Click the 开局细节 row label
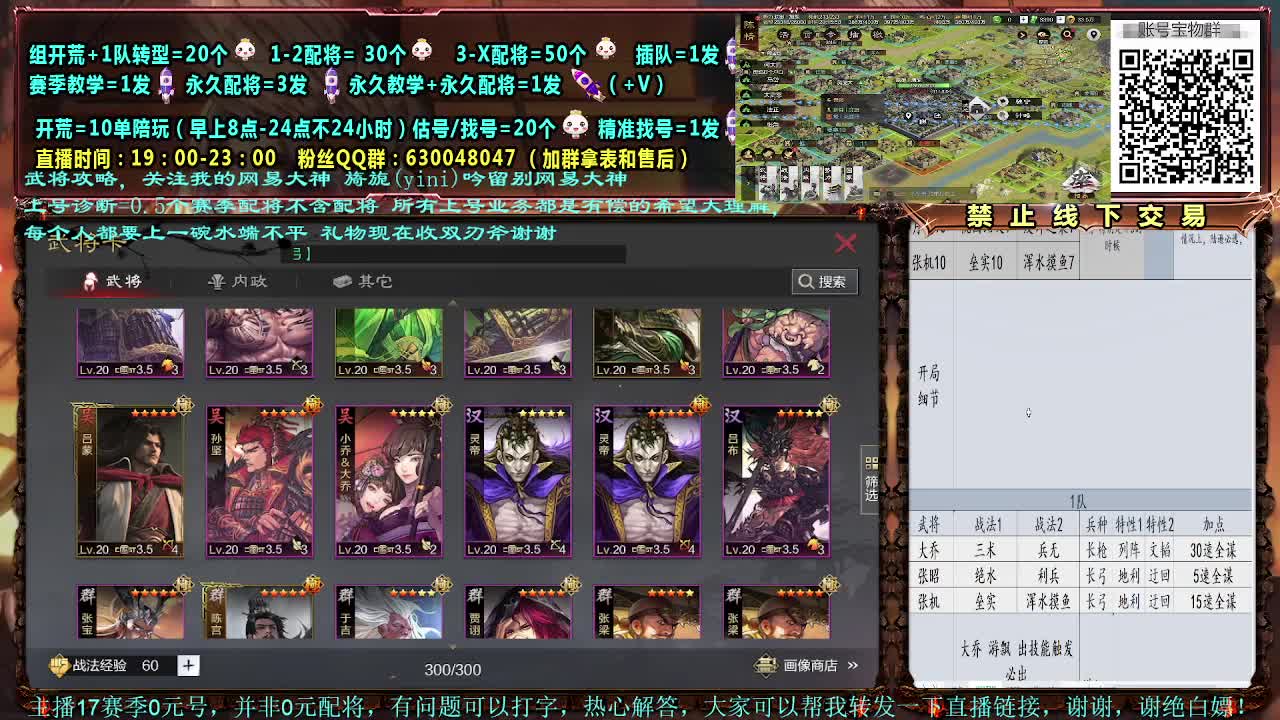This screenshot has width=1280, height=720. pyautogui.click(x=929, y=385)
